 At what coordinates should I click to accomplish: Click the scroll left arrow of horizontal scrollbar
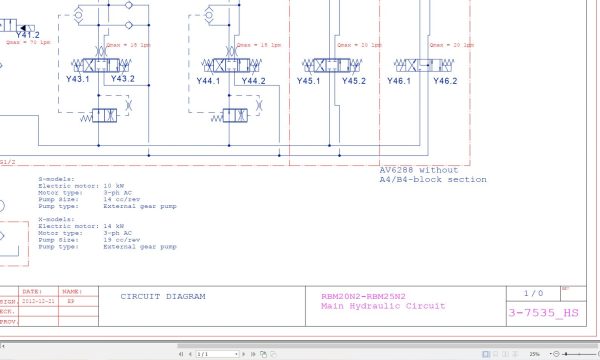click(3, 346)
